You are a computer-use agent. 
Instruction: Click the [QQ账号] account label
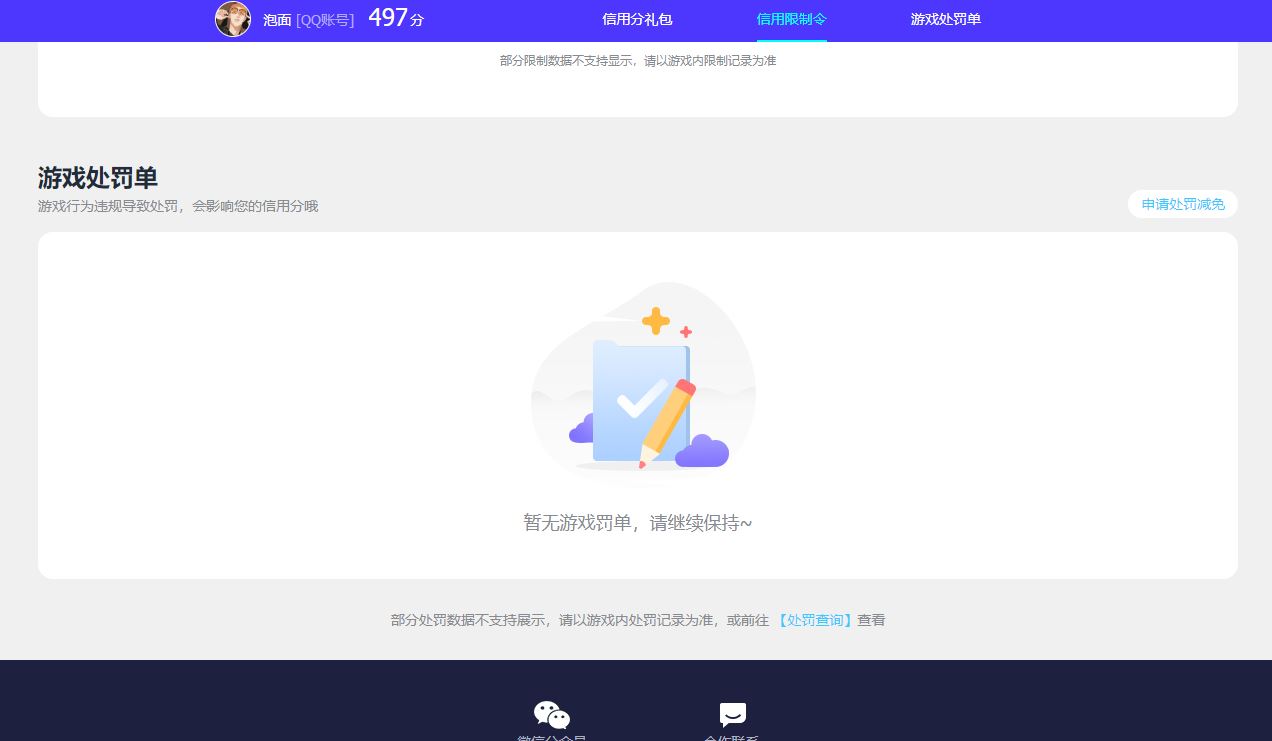point(325,20)
